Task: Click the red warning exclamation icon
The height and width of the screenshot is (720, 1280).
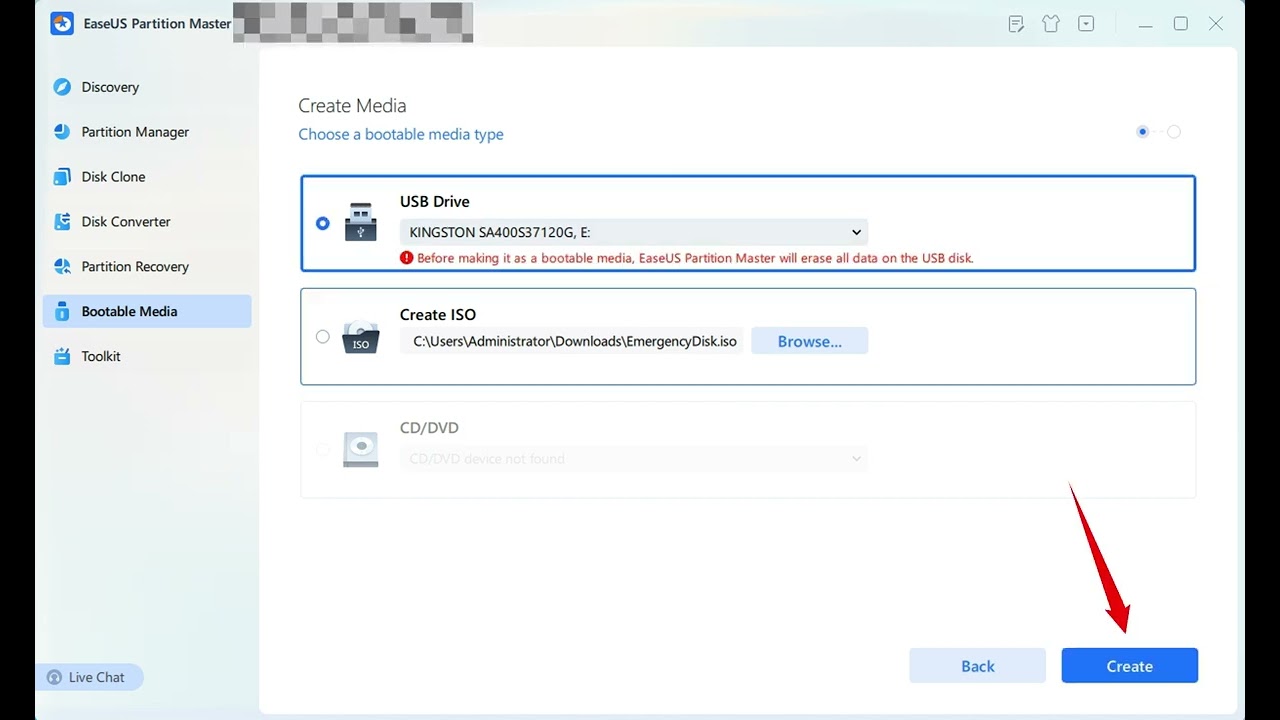Action: pyautogui.click(x=406, y=258)
